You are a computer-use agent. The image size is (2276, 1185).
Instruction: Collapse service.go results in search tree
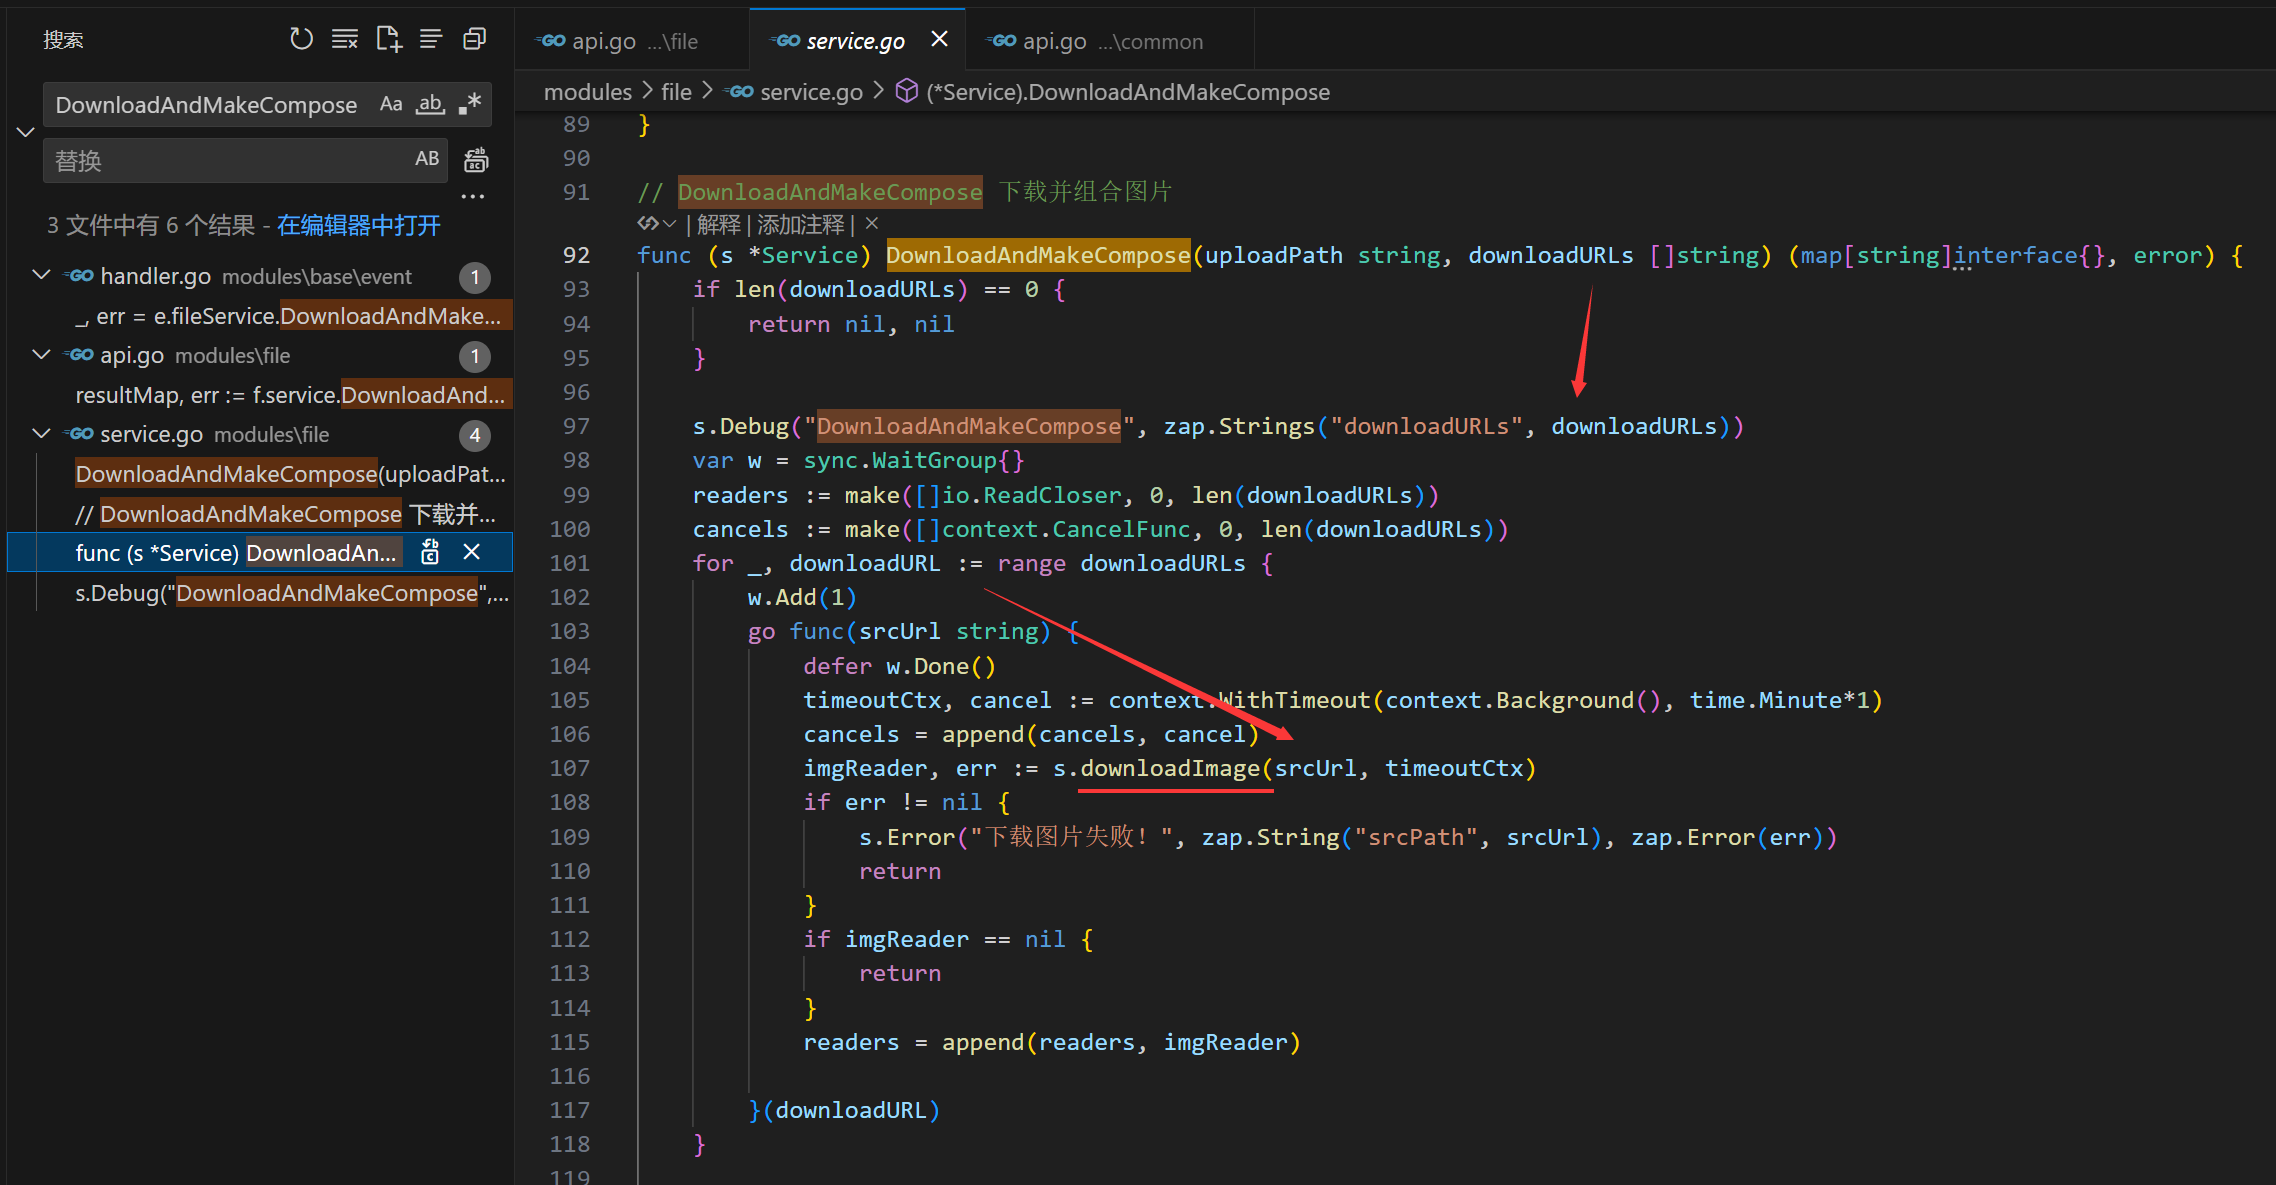[x=42, y=433]
